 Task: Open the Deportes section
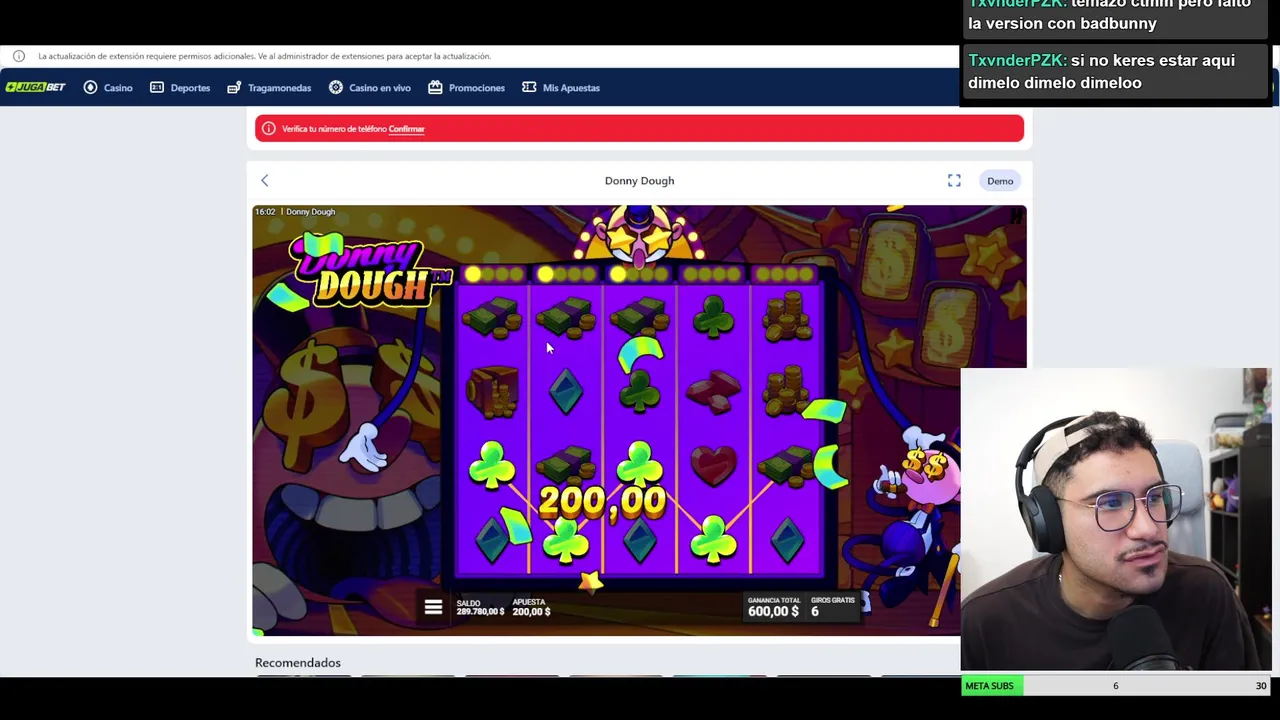click(180, 88)
